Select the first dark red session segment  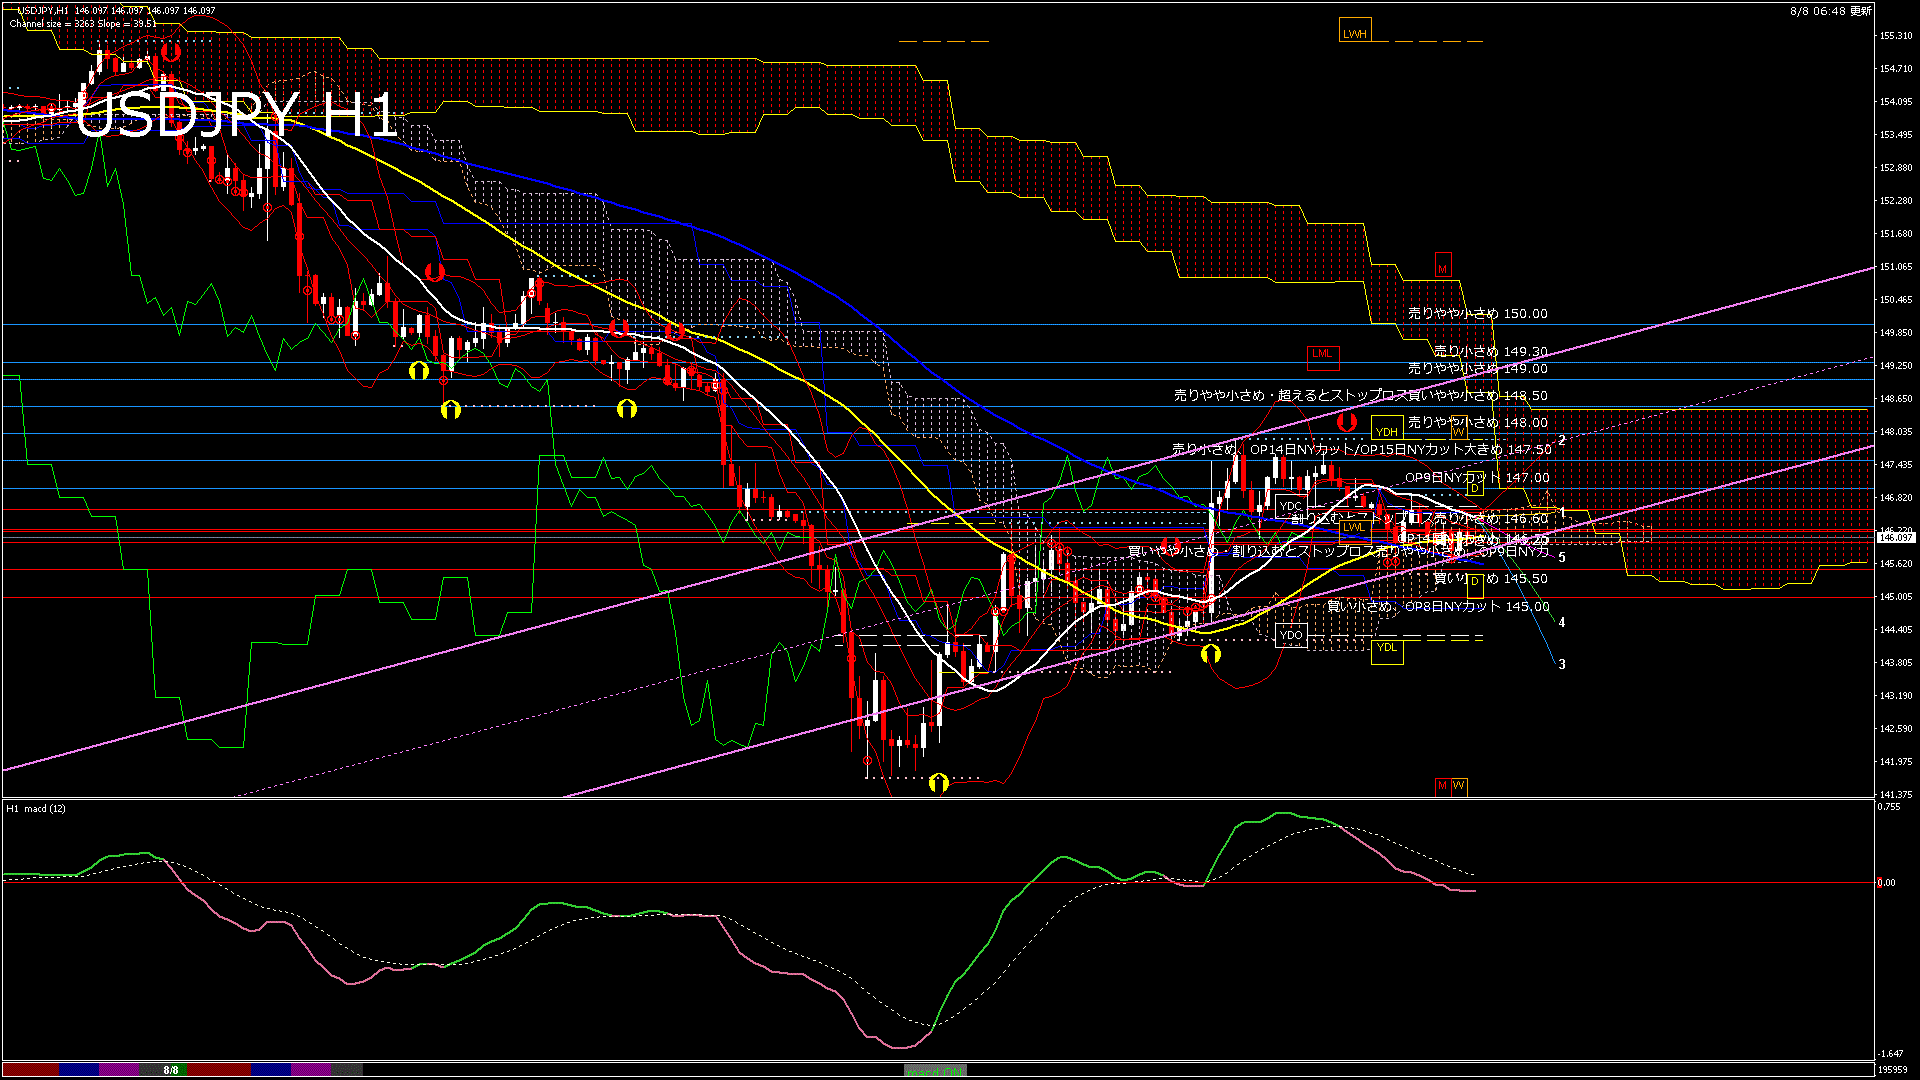[31, 1070]
